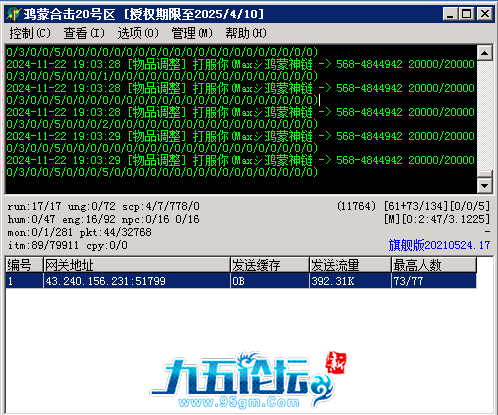
Task: Click the log scrollbar down arrow
Action: pyautogui.click(x=484, y=186)
